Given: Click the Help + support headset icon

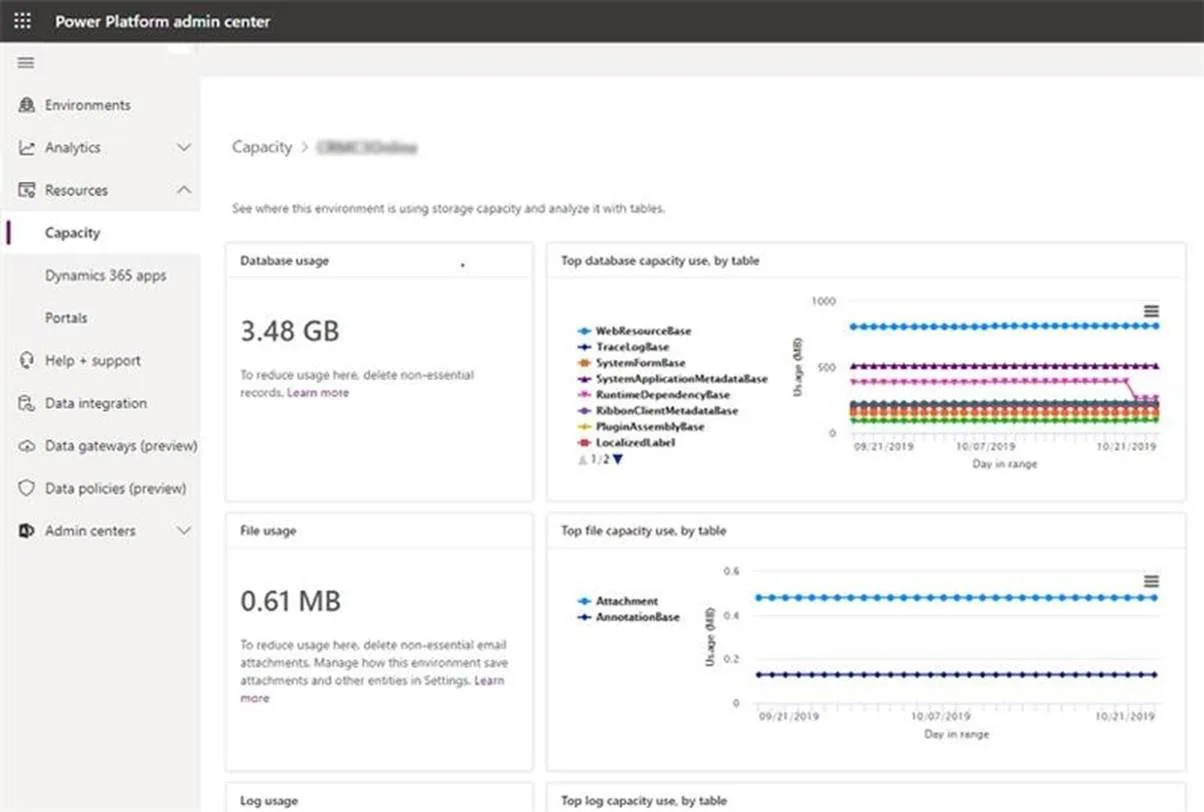Looking at the screenshot, I should tap(26, 361).
